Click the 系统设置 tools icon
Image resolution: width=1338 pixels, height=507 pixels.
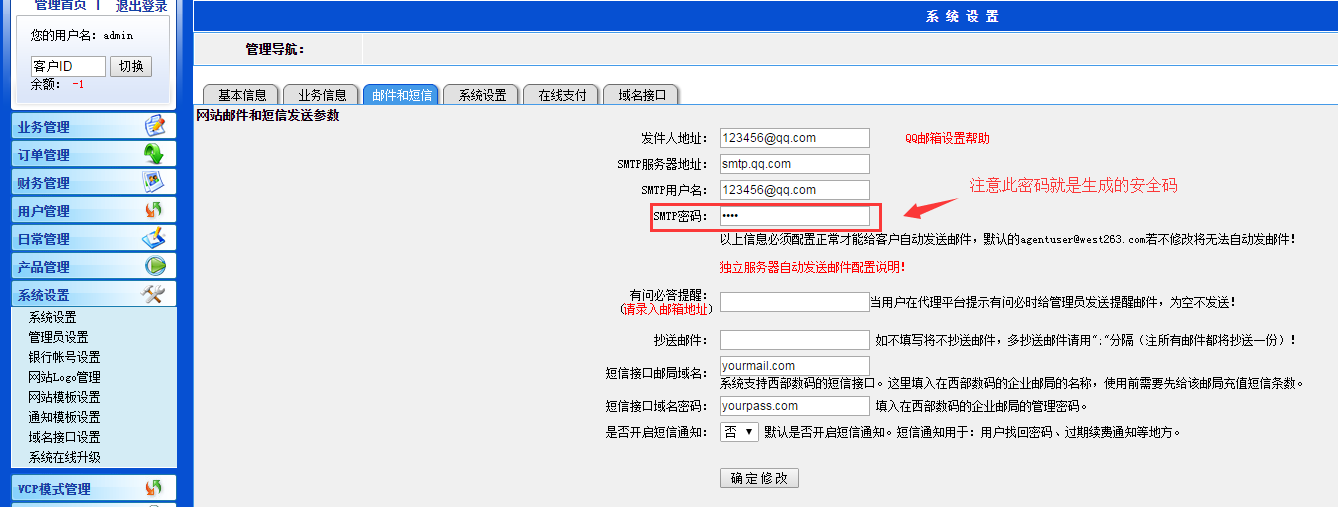[154, 294]
